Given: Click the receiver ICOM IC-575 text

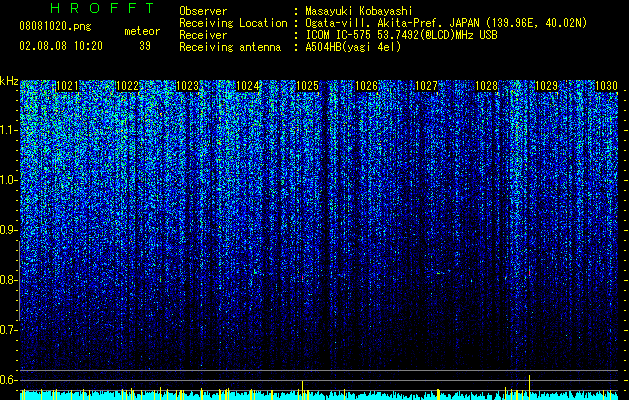Looking at the screenshot, I should tap(401, 35).
